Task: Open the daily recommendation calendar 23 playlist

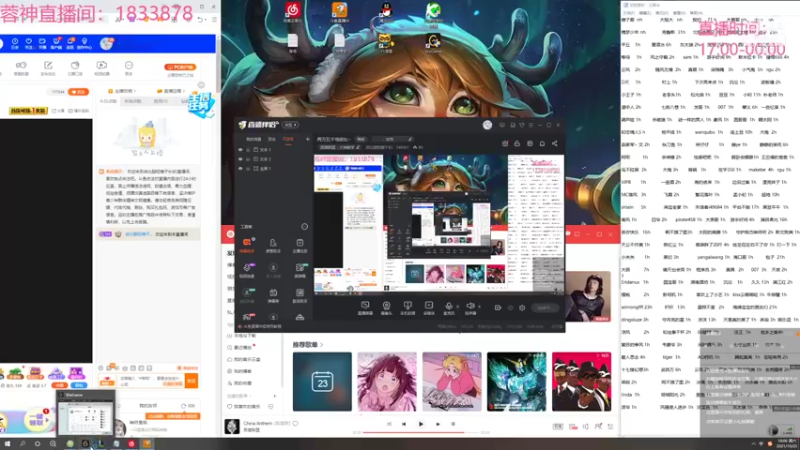Action: click(322, 381)
